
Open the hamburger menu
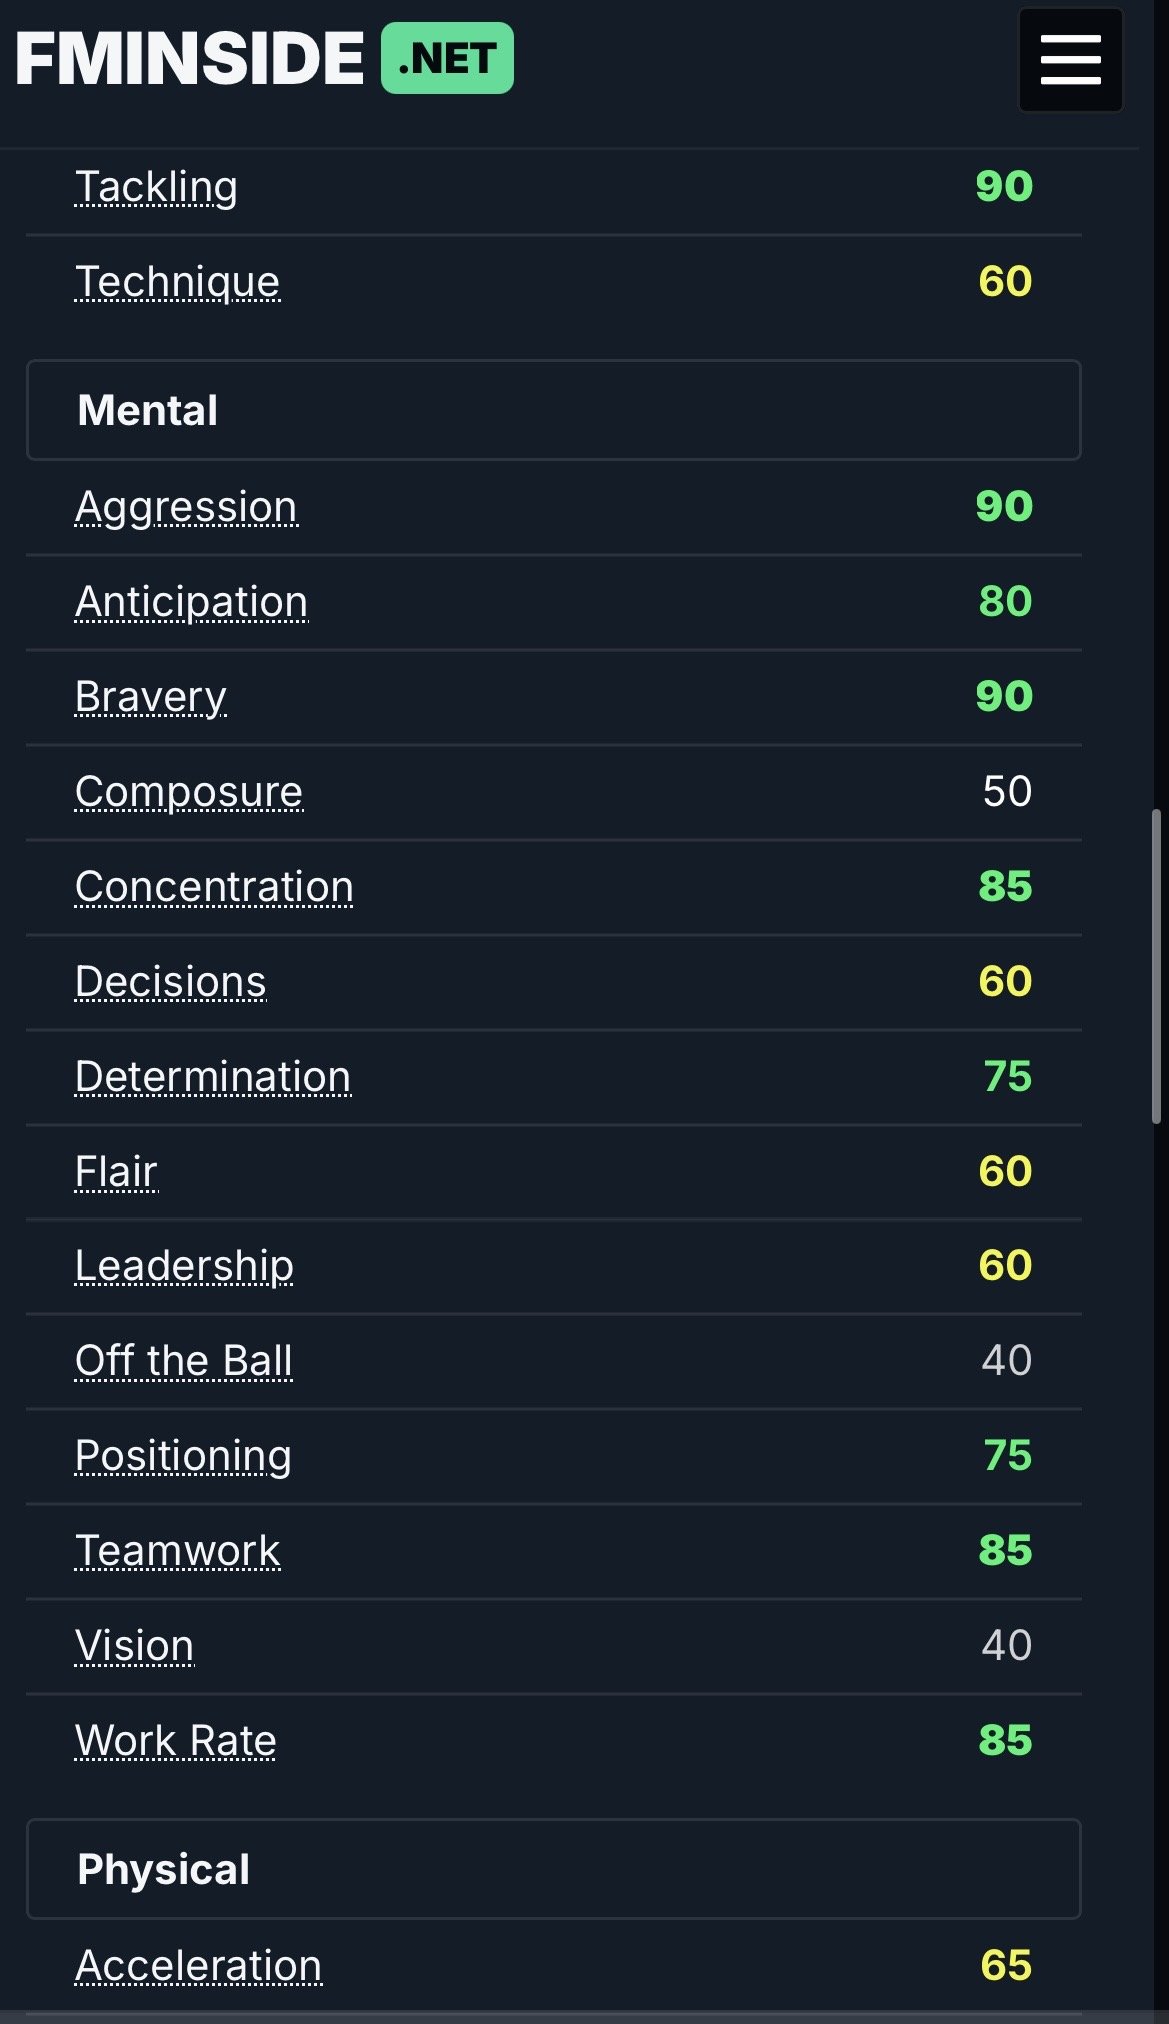click(1070, 60)
